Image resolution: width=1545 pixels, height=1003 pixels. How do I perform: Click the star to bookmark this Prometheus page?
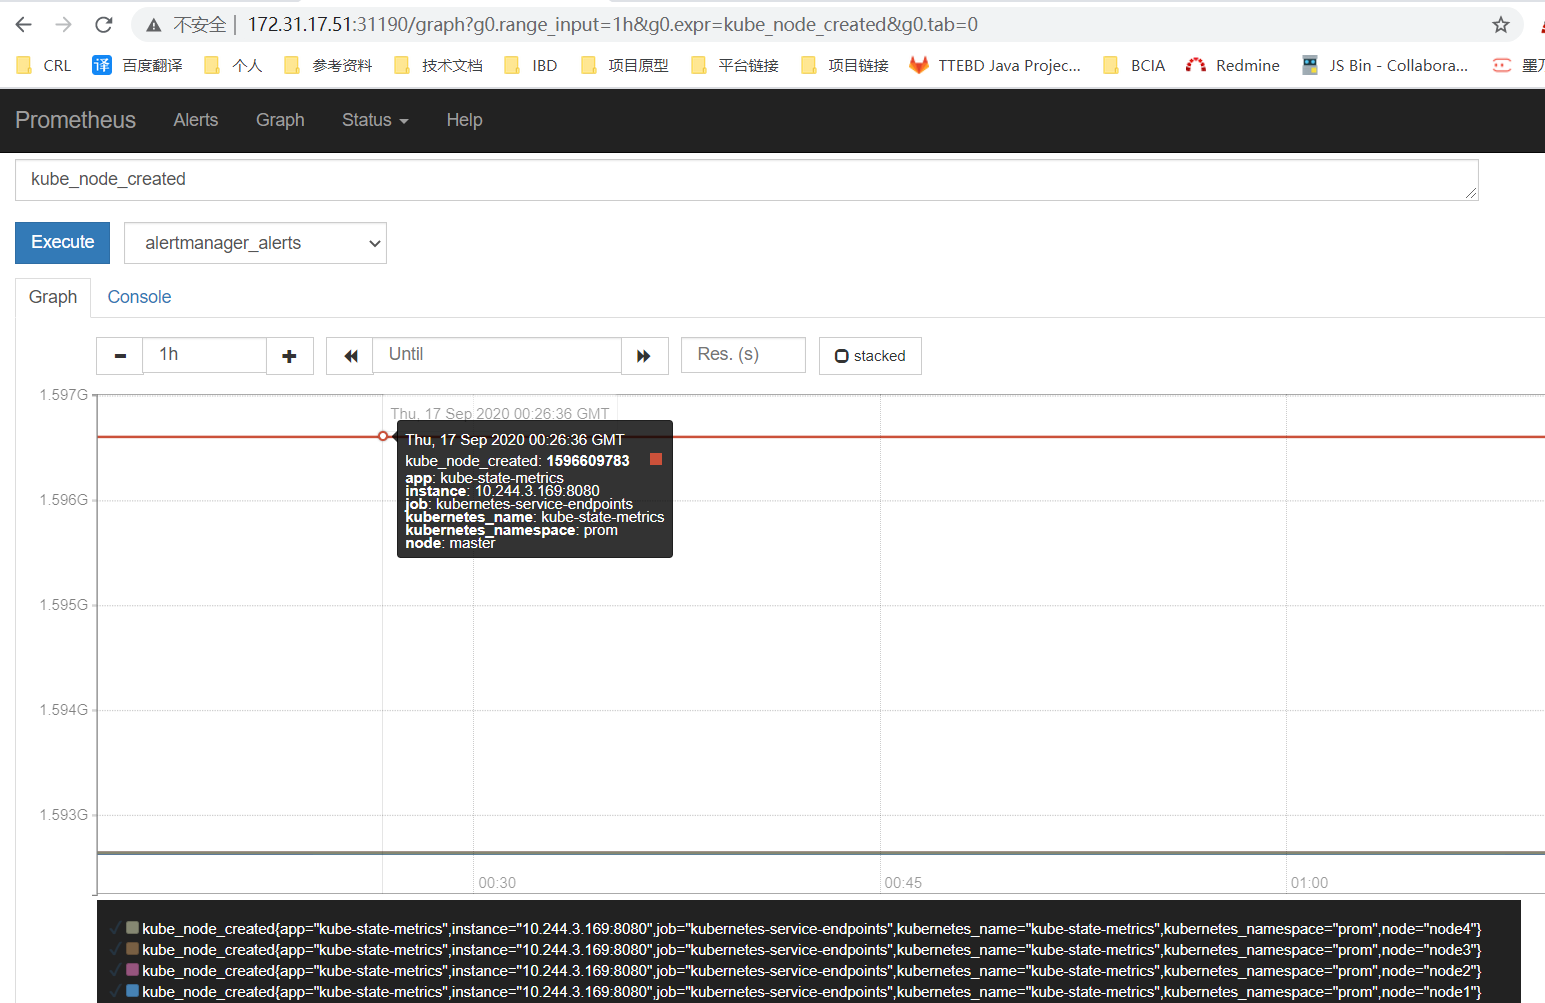click(x=1500, y=23)
